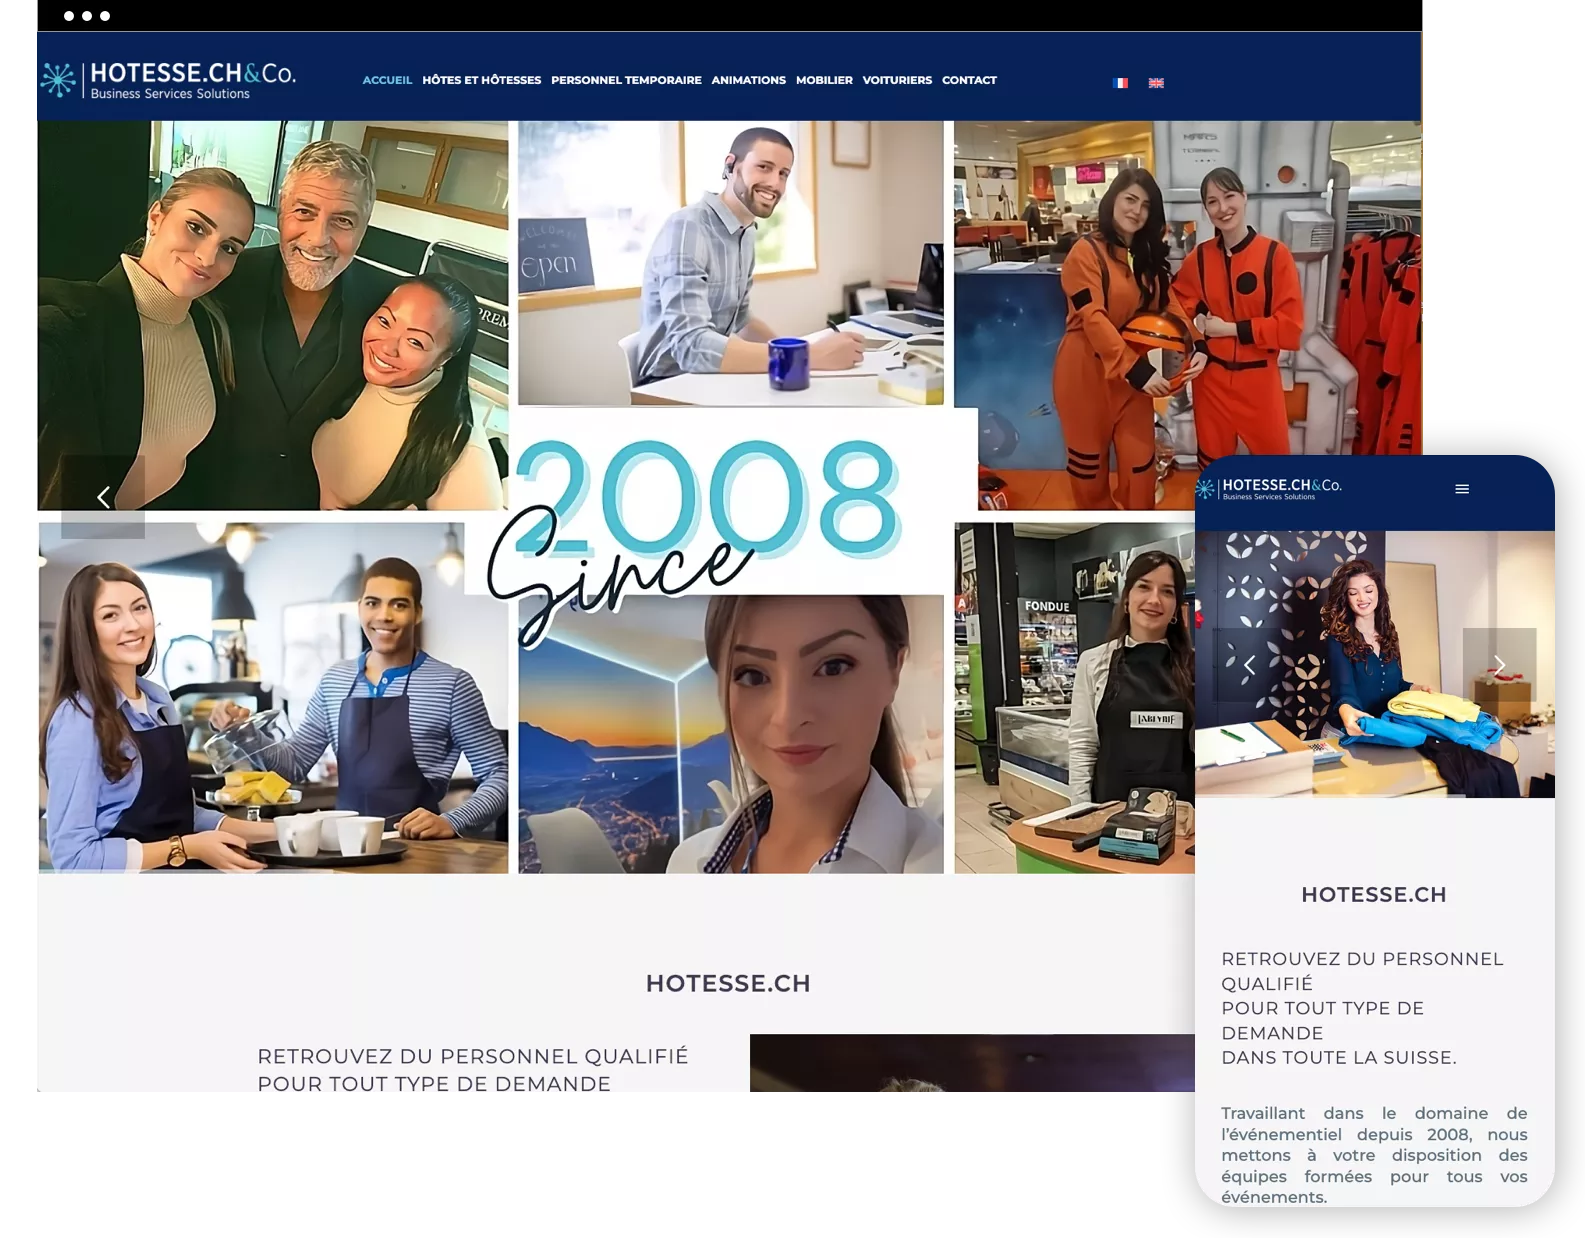Open the Animations menu item

point(748,80)
